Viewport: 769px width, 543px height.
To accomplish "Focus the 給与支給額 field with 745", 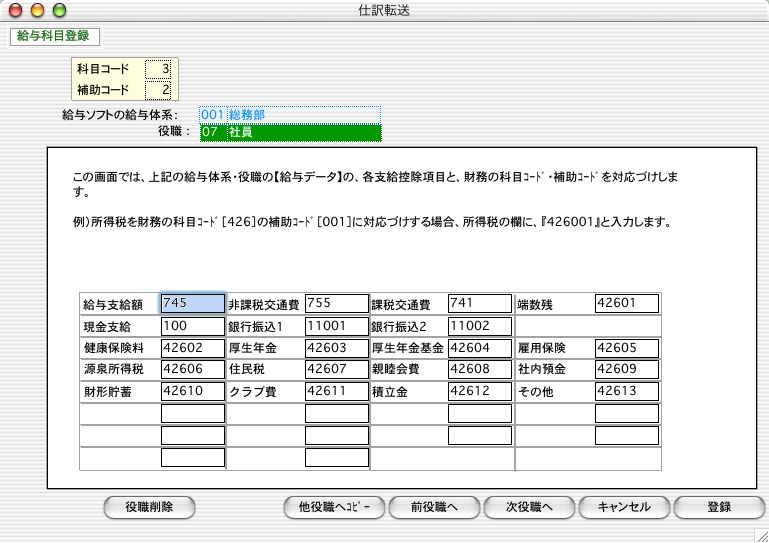I will coord(192,303).
